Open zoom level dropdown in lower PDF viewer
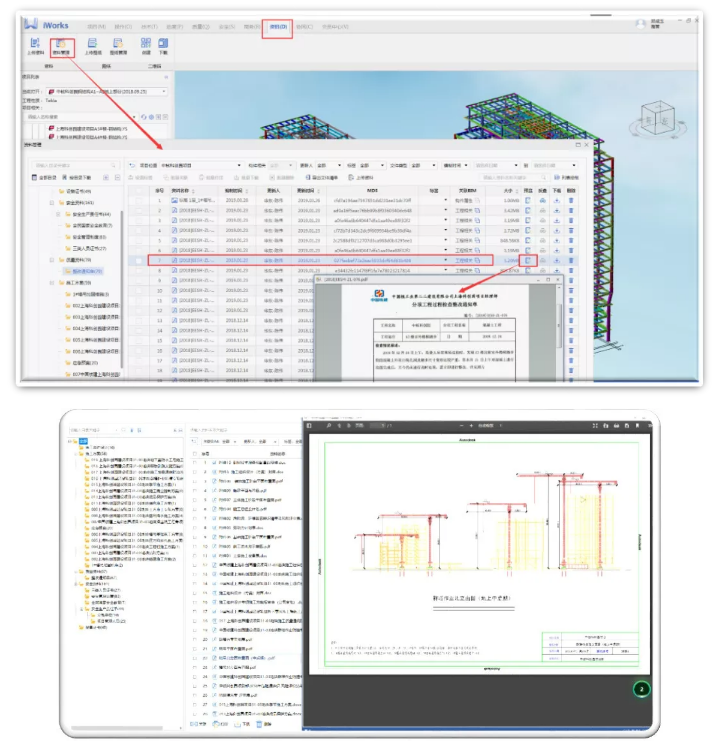 click(x=490, y=425)
